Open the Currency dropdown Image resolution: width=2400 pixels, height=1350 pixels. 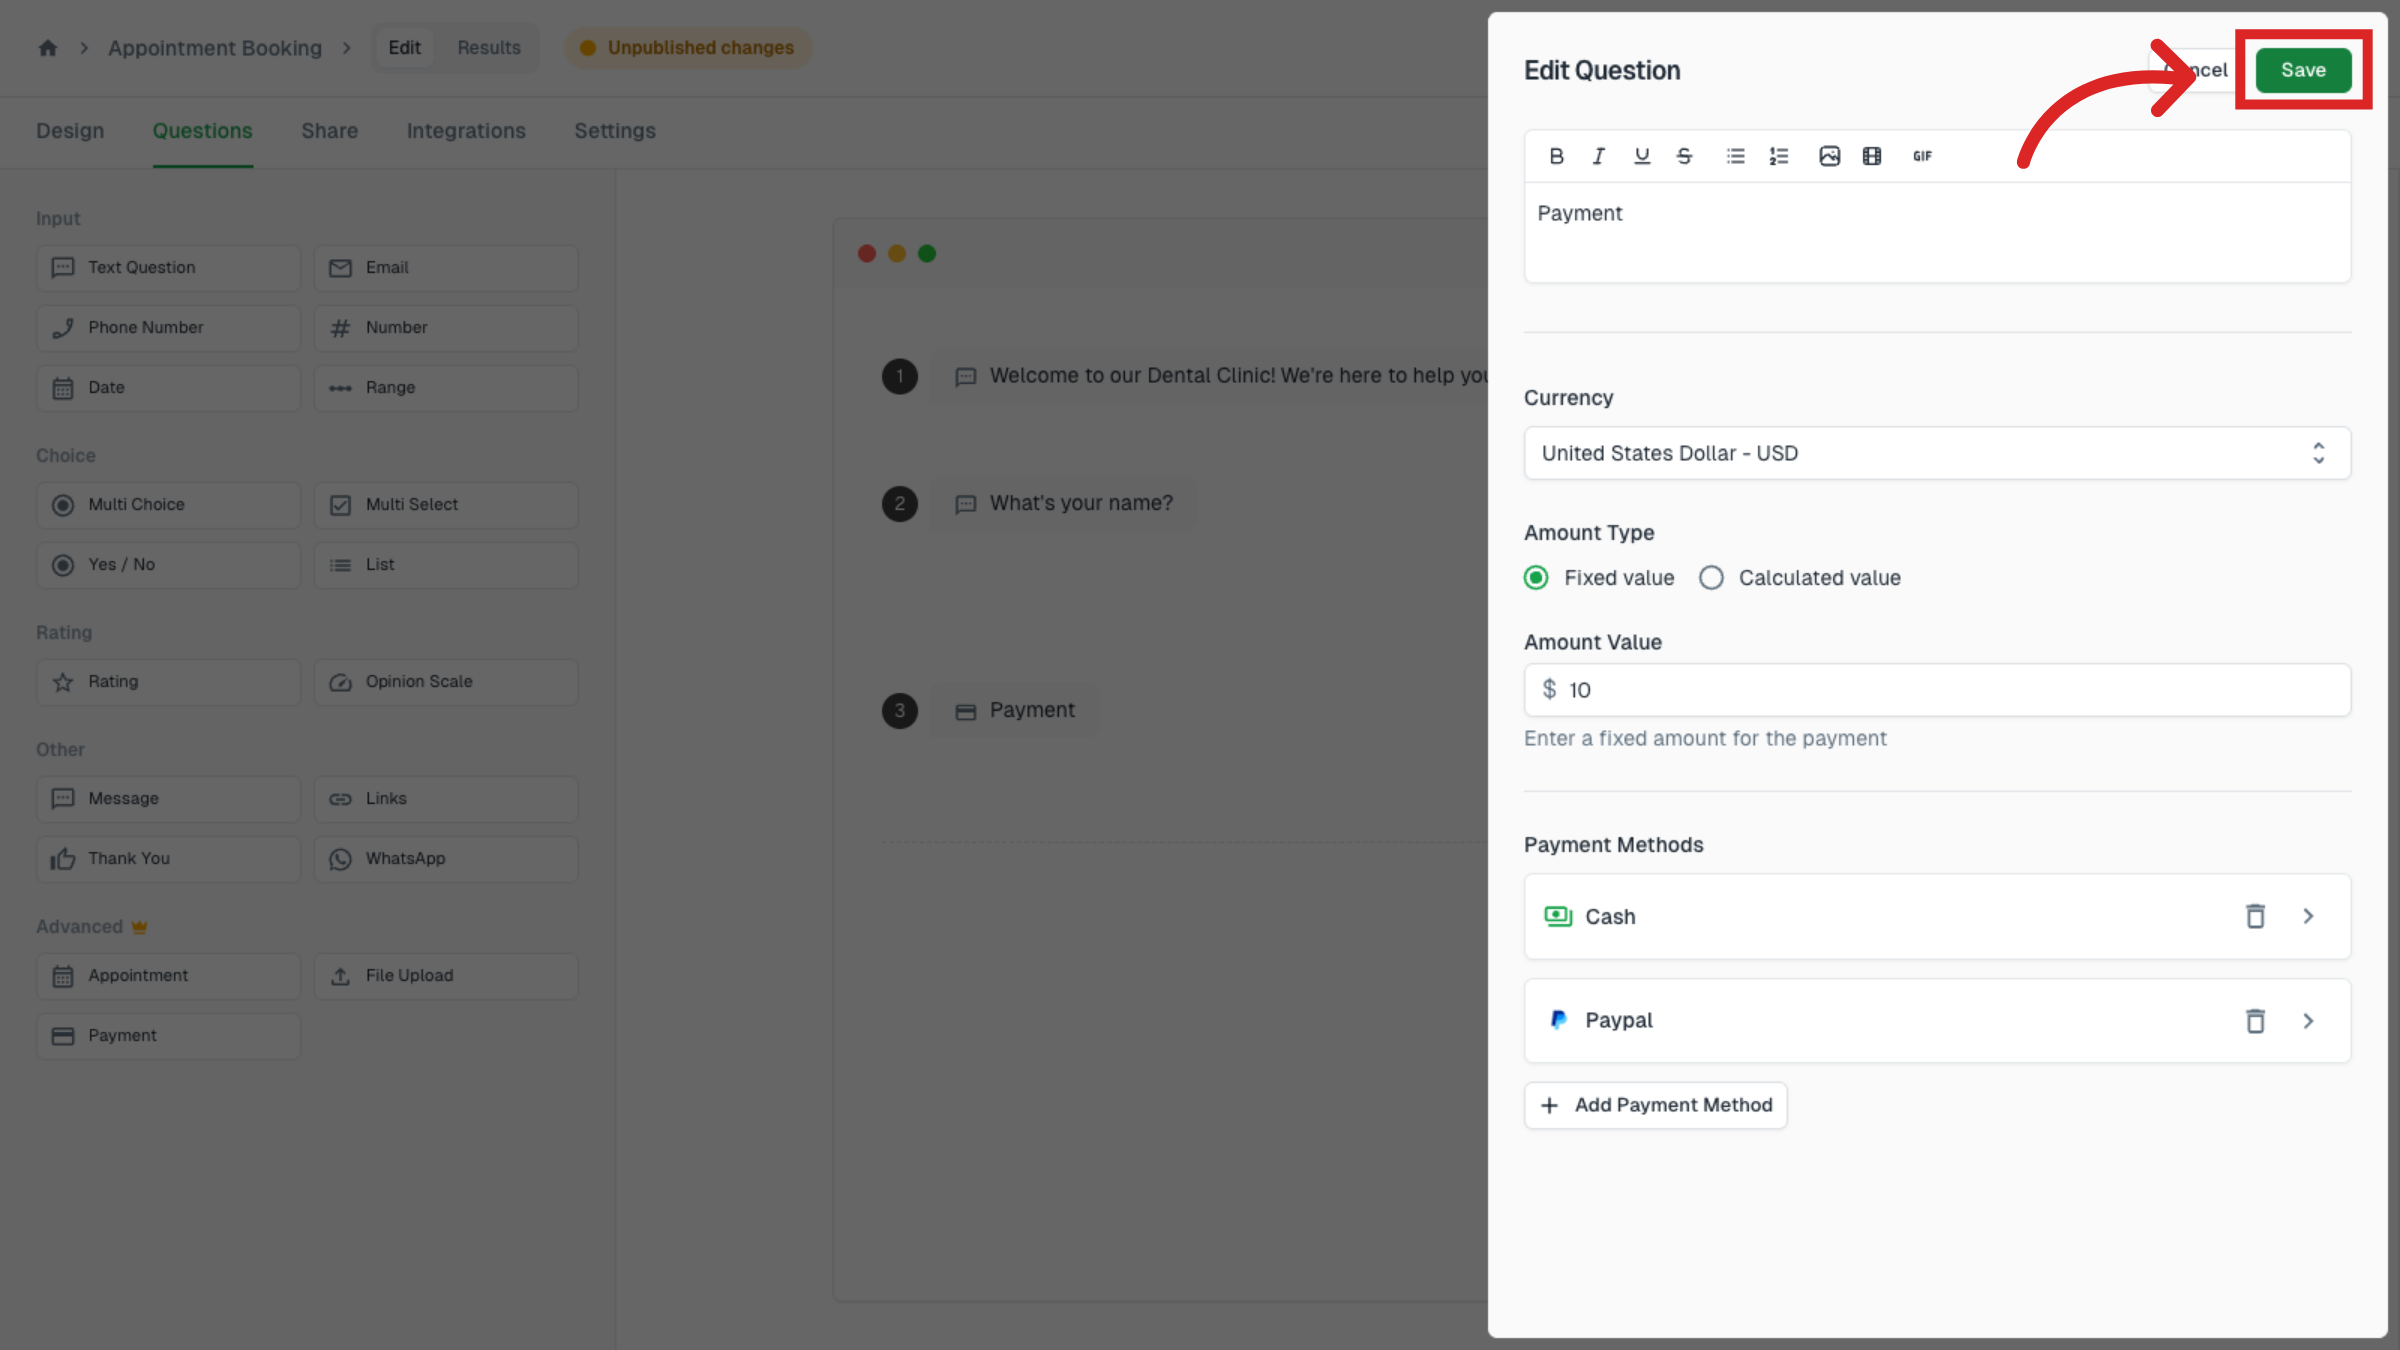(x=1937, y=453)
